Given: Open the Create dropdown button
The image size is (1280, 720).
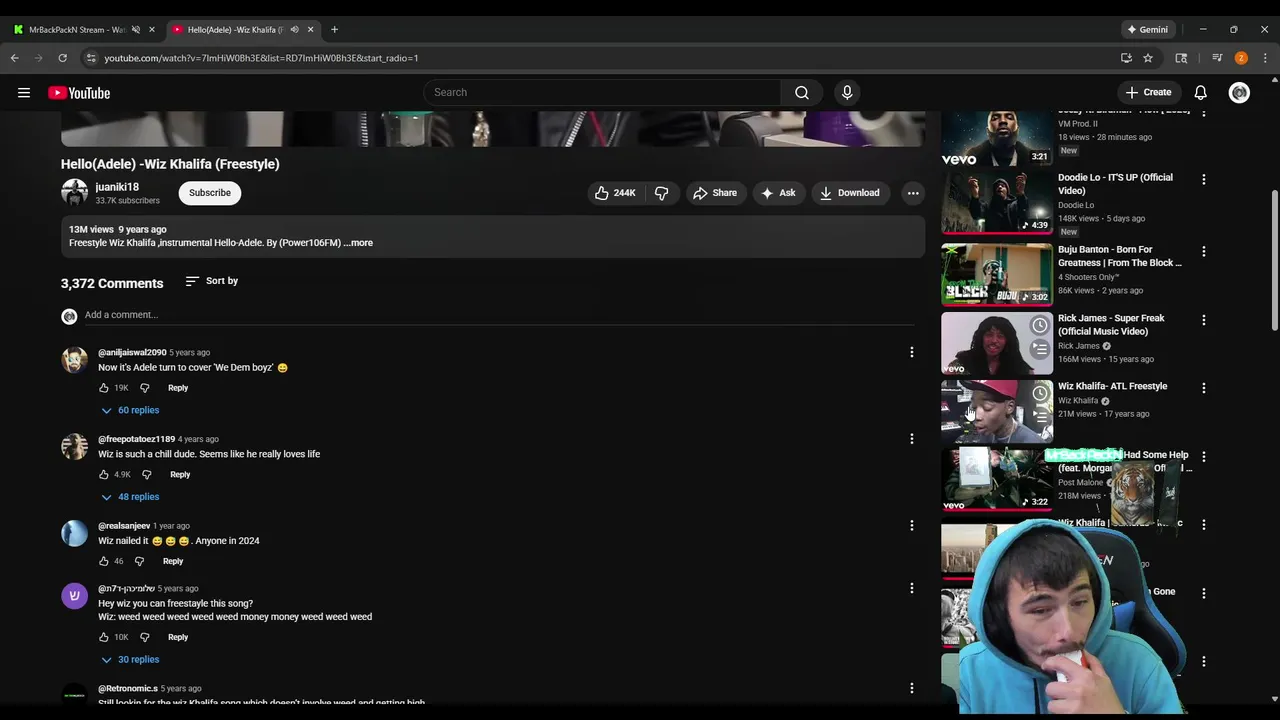Looking at the screenshot, I should pos(1148,92).
